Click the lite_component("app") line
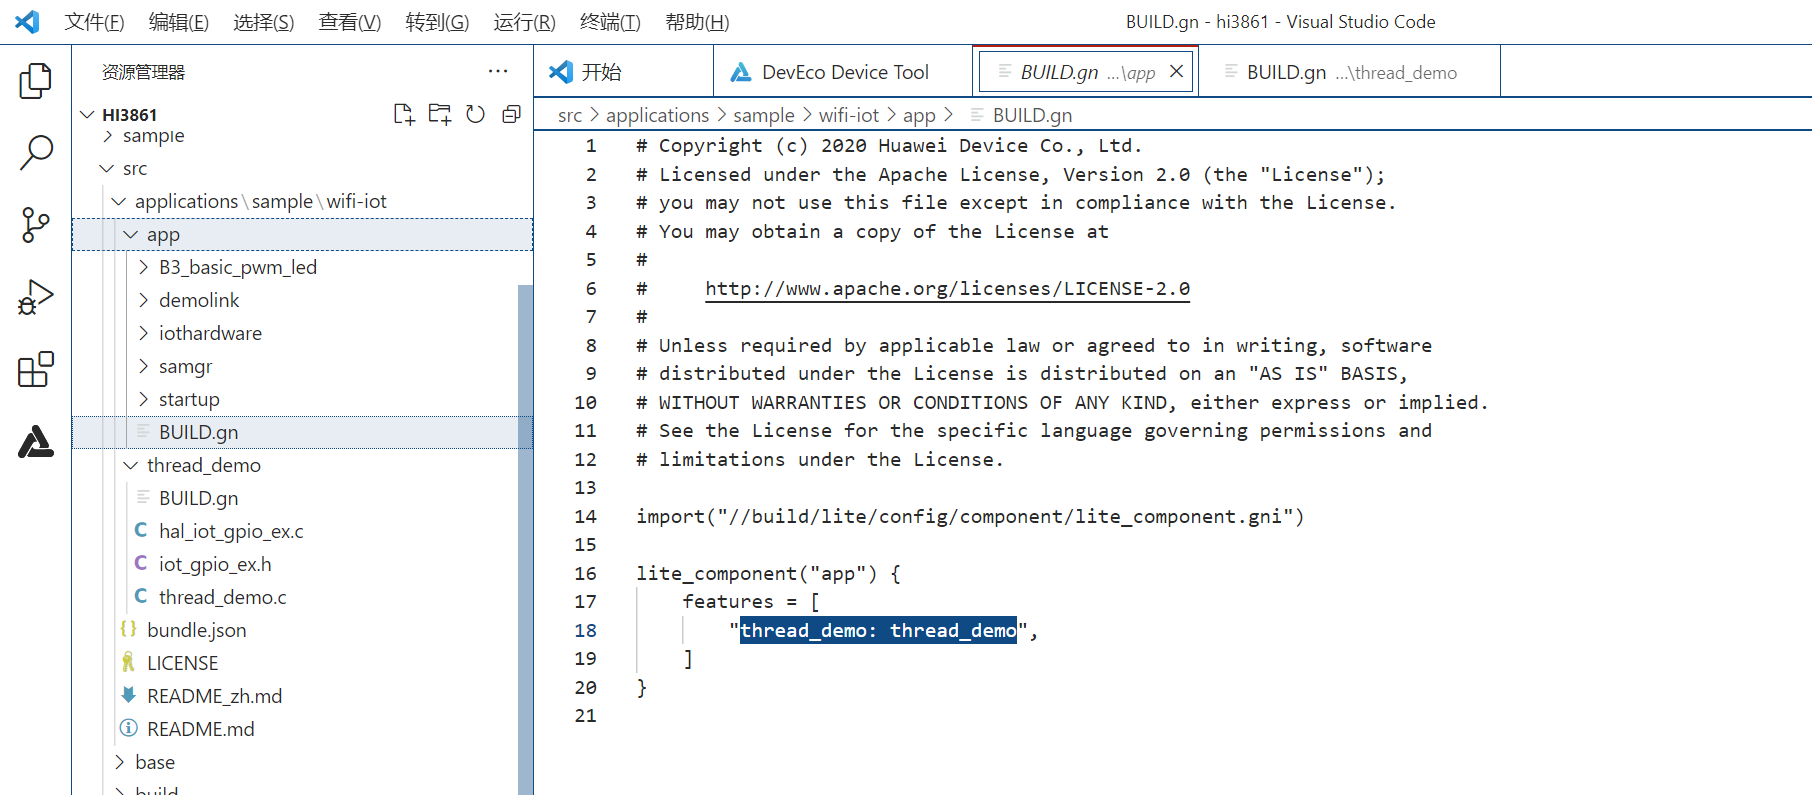 tap(768, 573)
